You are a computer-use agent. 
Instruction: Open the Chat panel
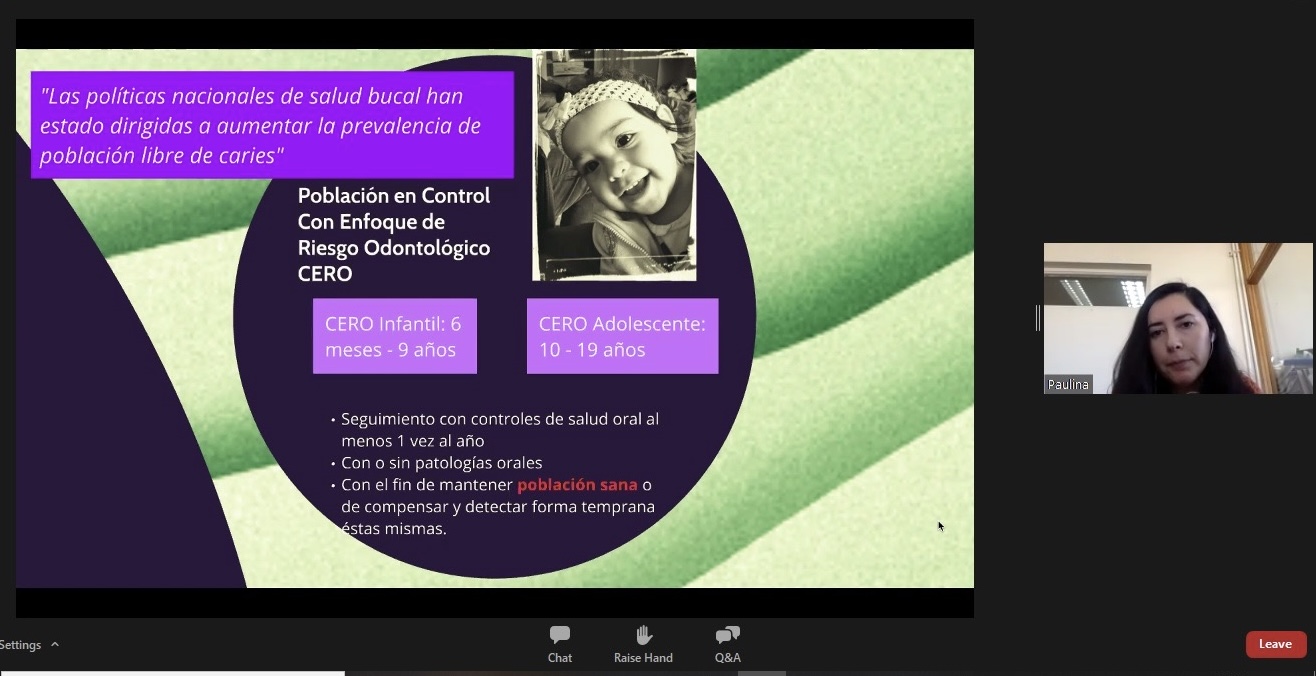(560, 643)
